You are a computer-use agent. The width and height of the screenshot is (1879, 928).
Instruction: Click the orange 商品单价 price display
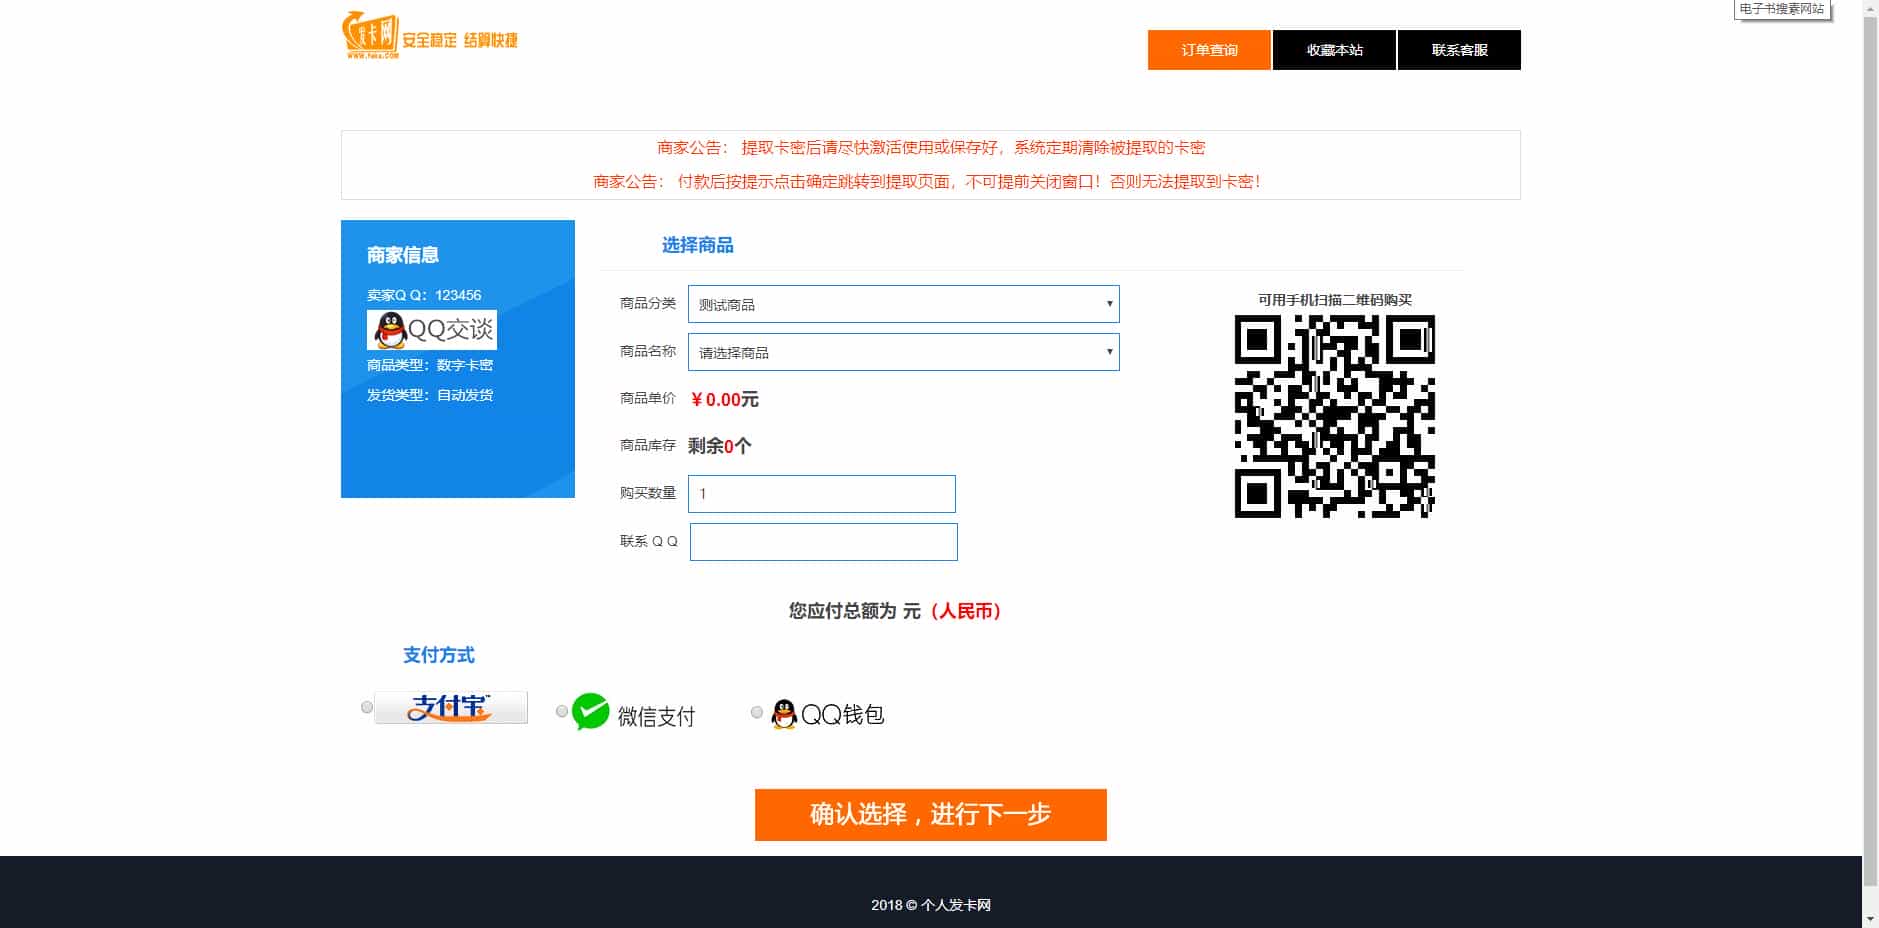click(x=724, y=398)
